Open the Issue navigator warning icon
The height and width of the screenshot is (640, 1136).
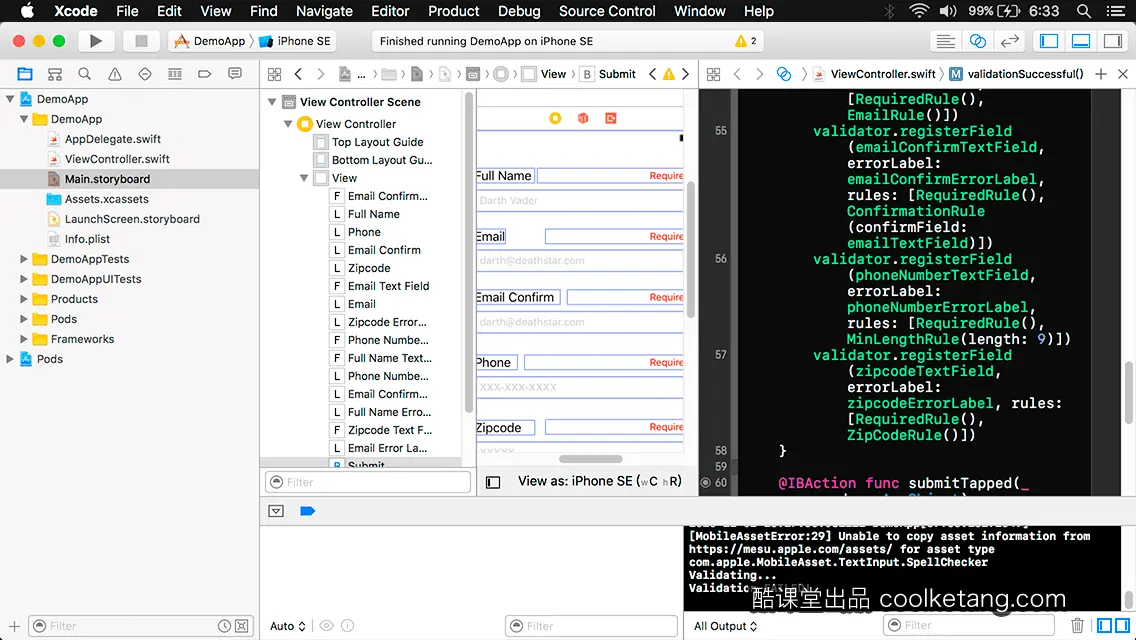(114, 74)
